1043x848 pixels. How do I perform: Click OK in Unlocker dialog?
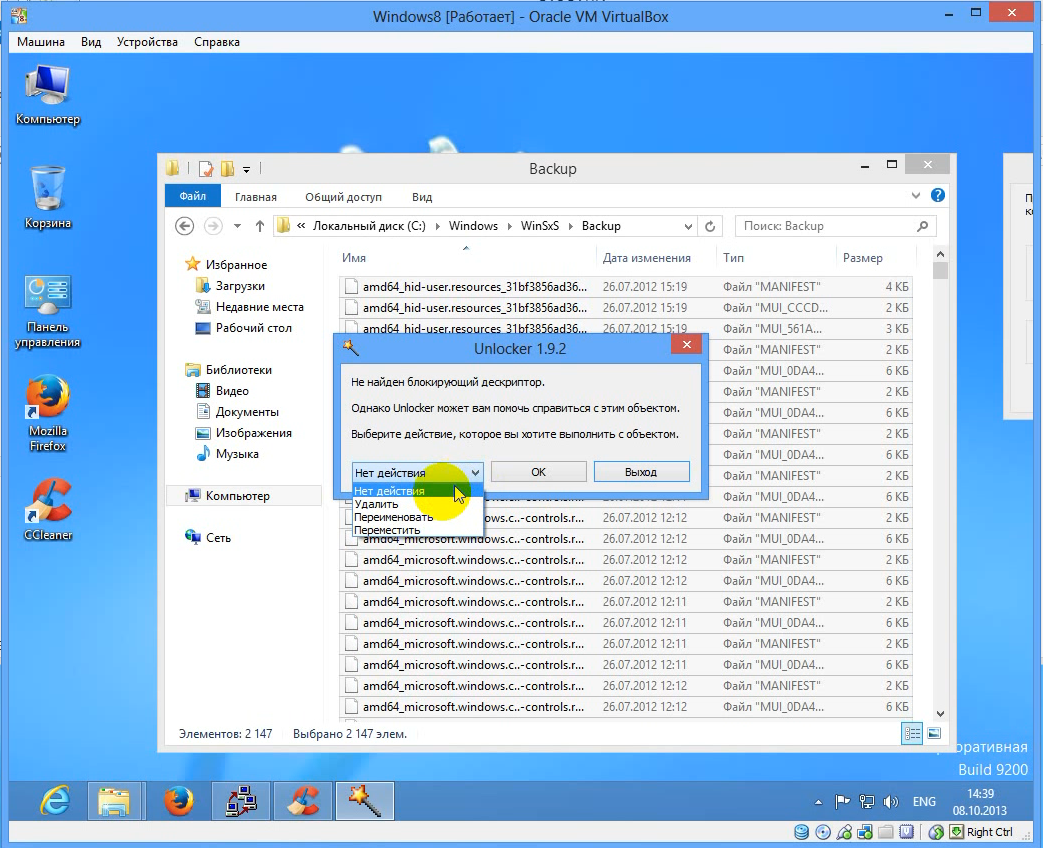pos(539,472)
